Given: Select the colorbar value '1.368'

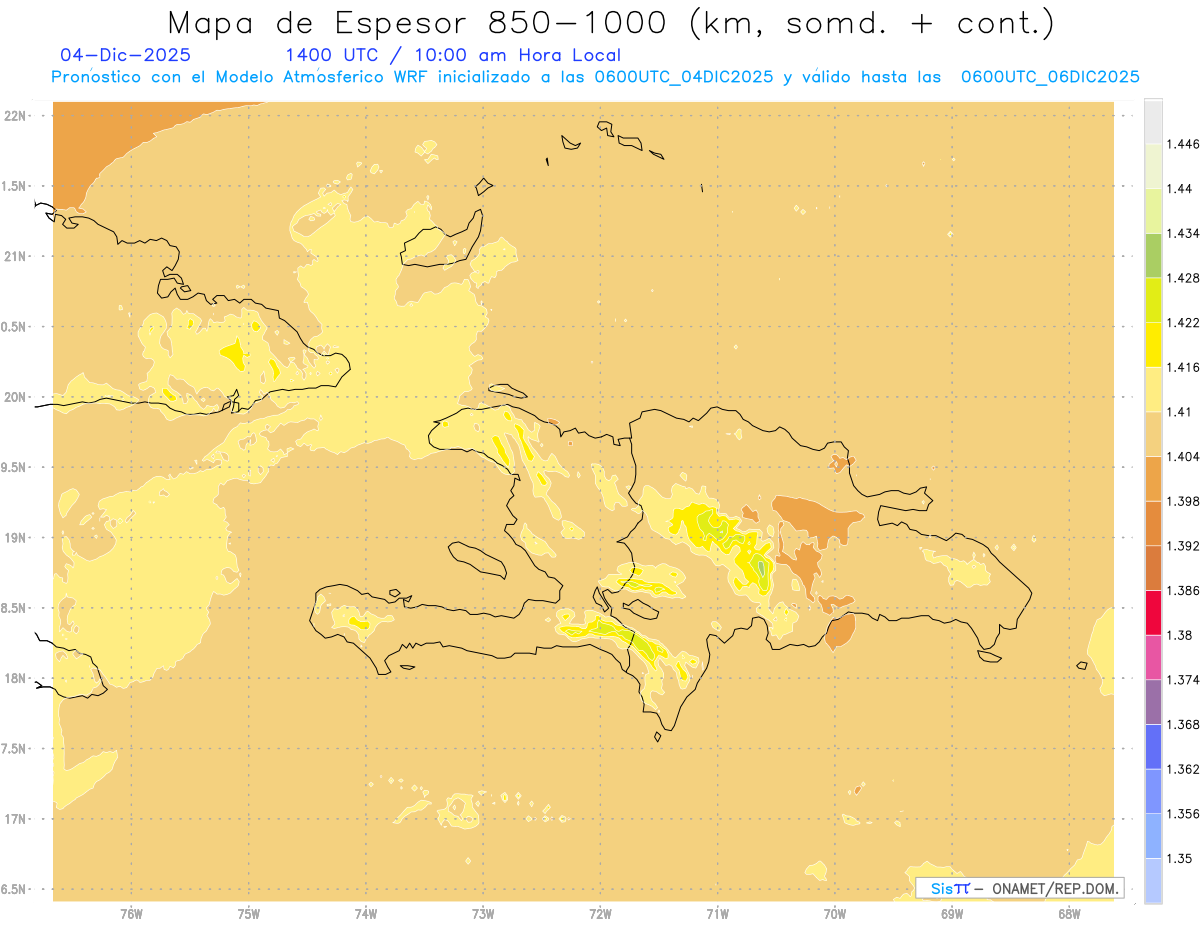Looking at the screenshot, I should click(1184, 724).
